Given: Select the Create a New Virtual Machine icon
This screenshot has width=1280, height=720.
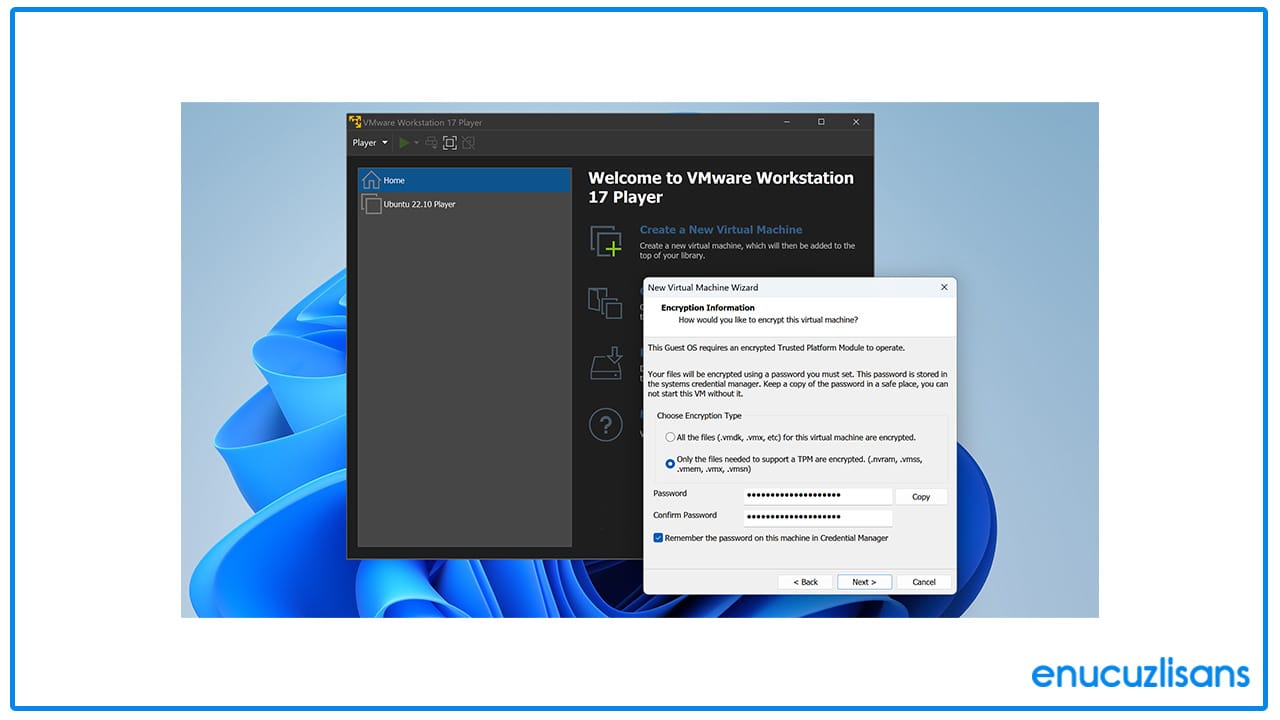Looking at the screenshot, I should click(606, 242).
